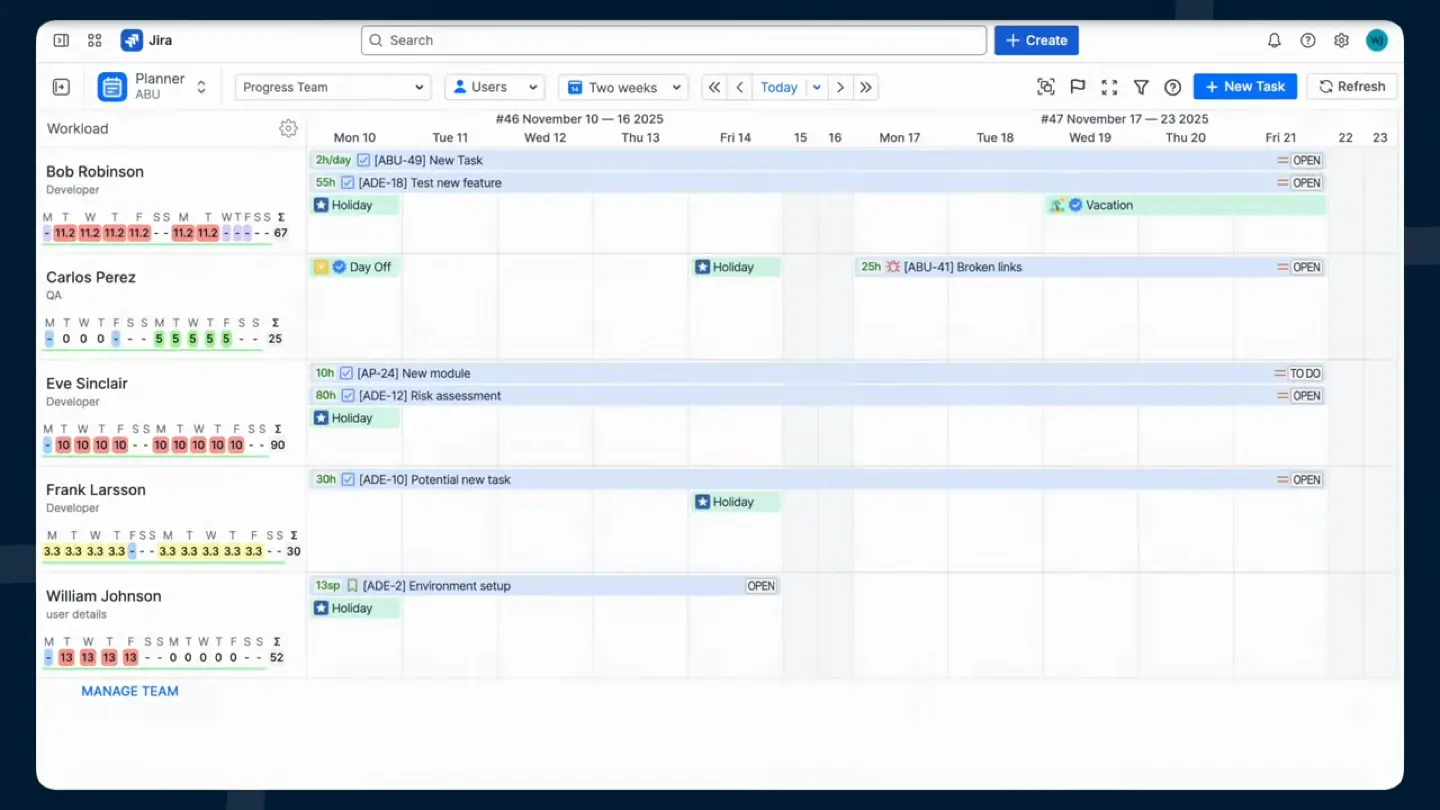Click the Refresh button

coord(1352,87)
